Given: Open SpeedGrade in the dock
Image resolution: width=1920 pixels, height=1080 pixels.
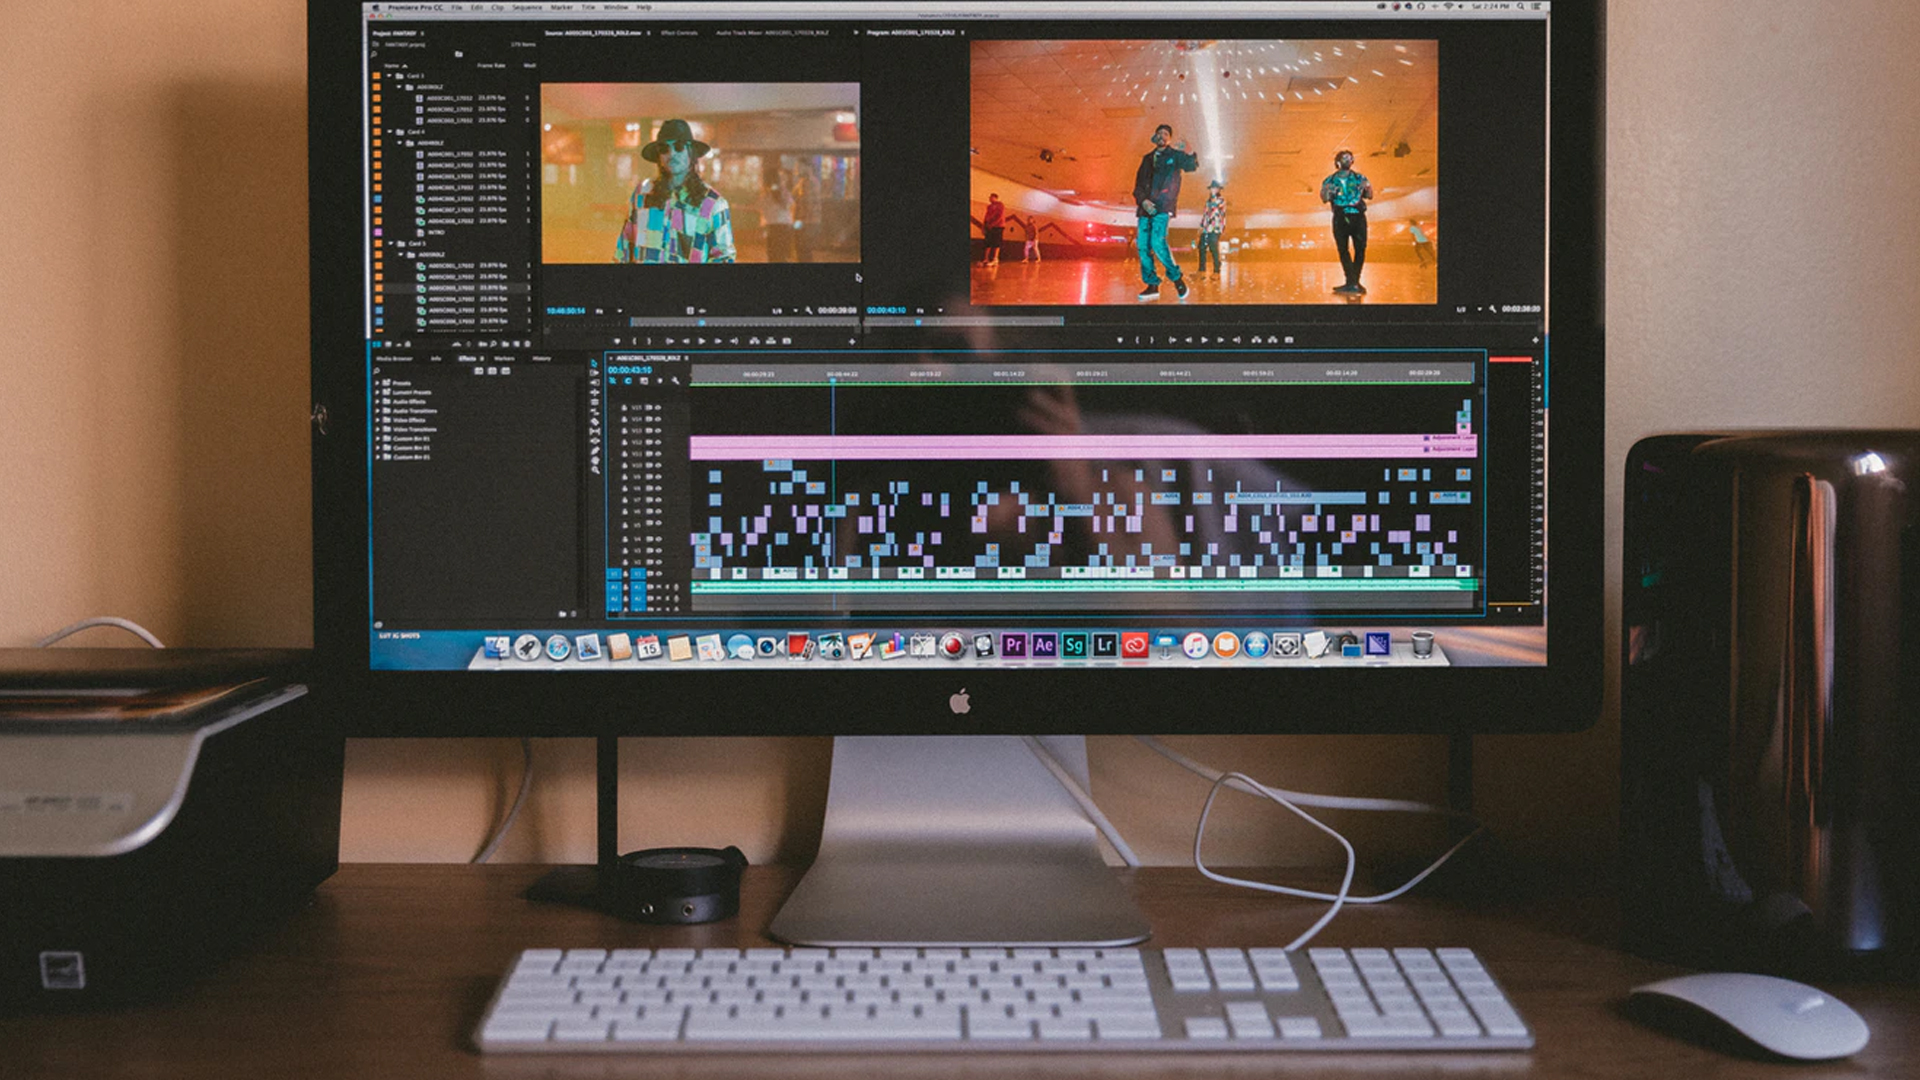Looking at the screenshot, I should click(x=1074, y=646).
